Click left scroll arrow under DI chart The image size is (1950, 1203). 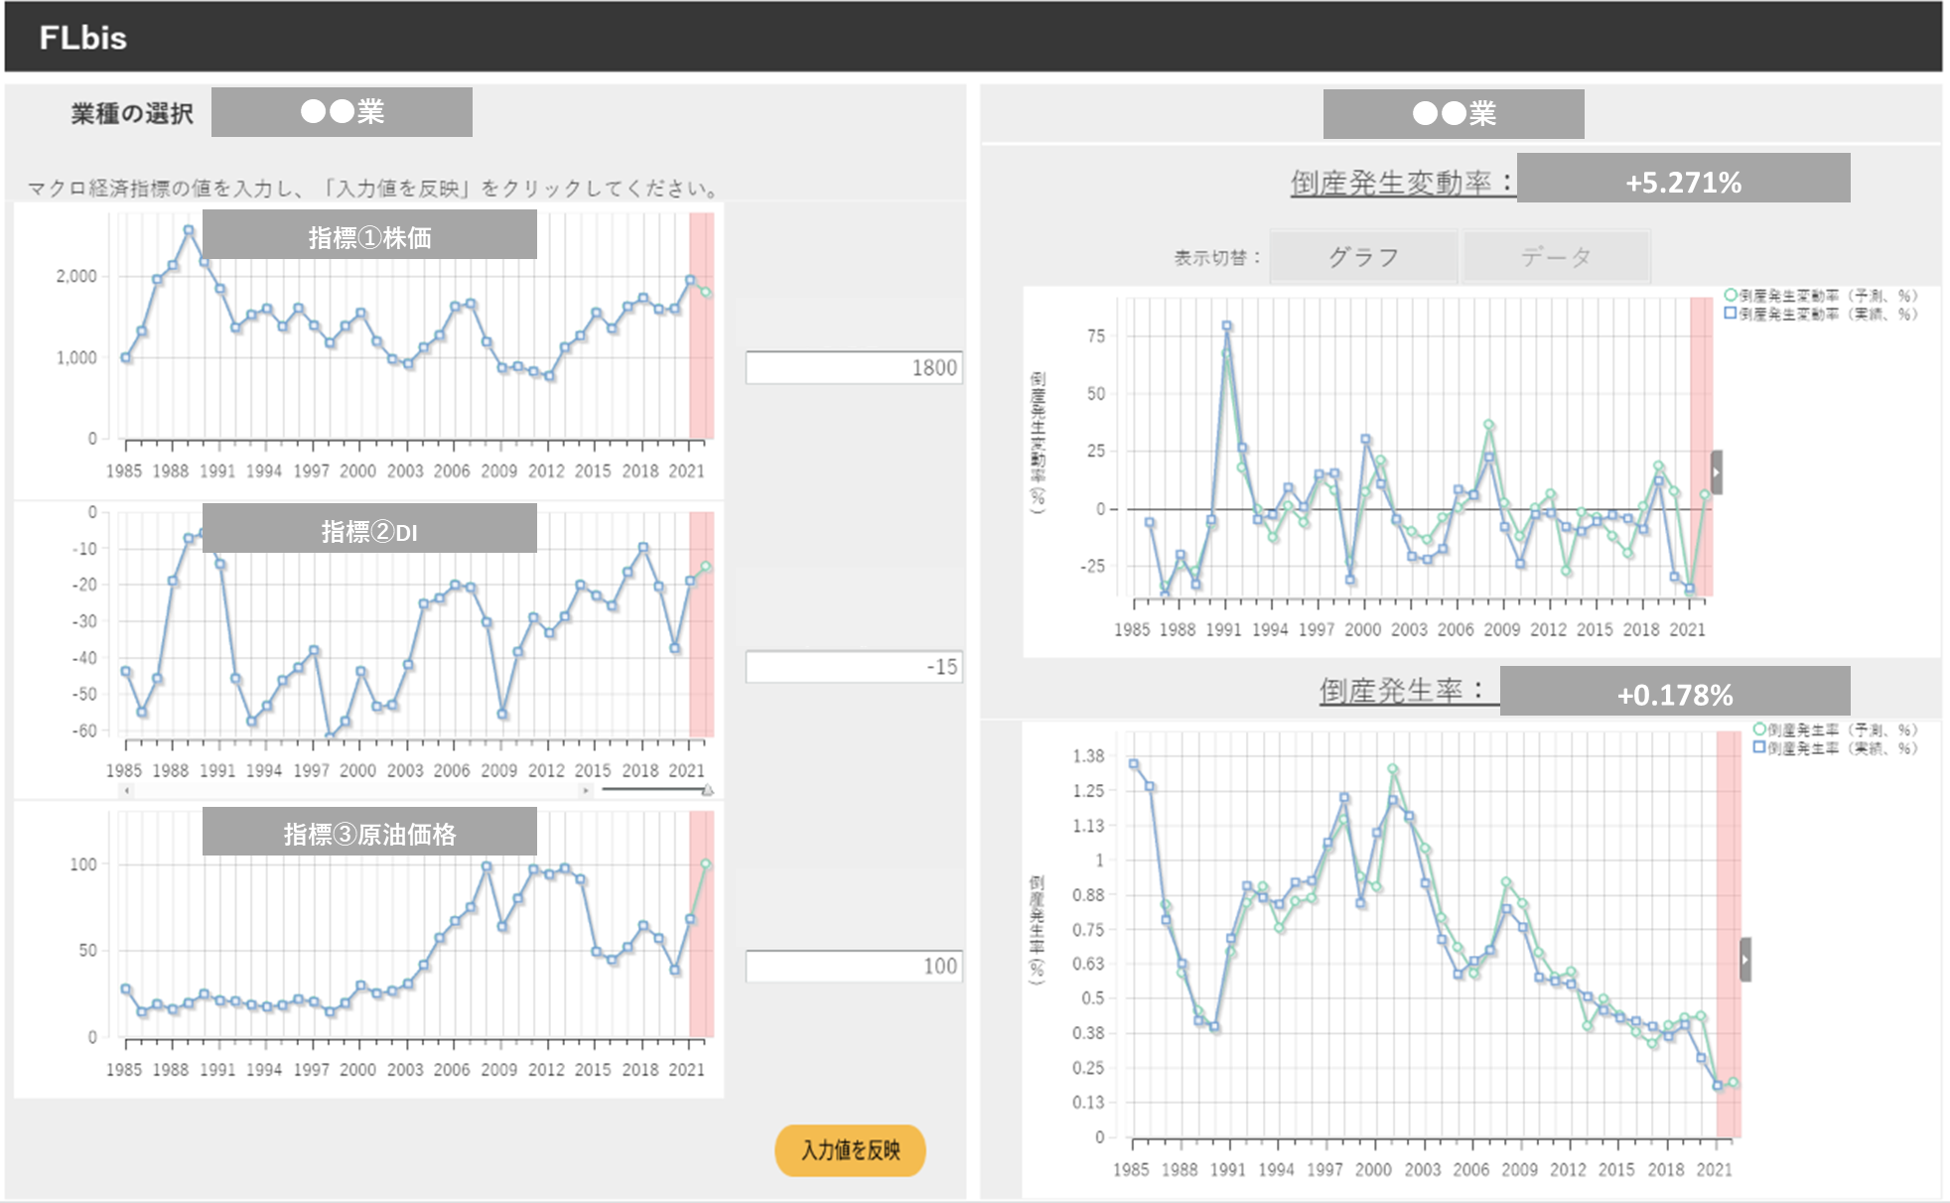[127, 790]
